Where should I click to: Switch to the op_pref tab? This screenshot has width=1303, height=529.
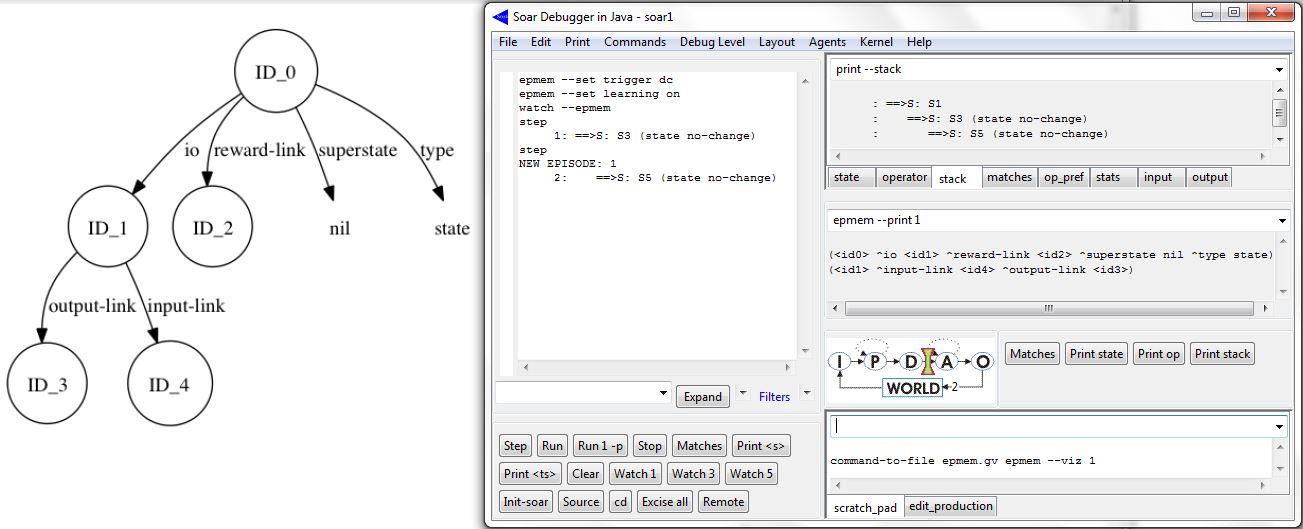(1063, 177)
